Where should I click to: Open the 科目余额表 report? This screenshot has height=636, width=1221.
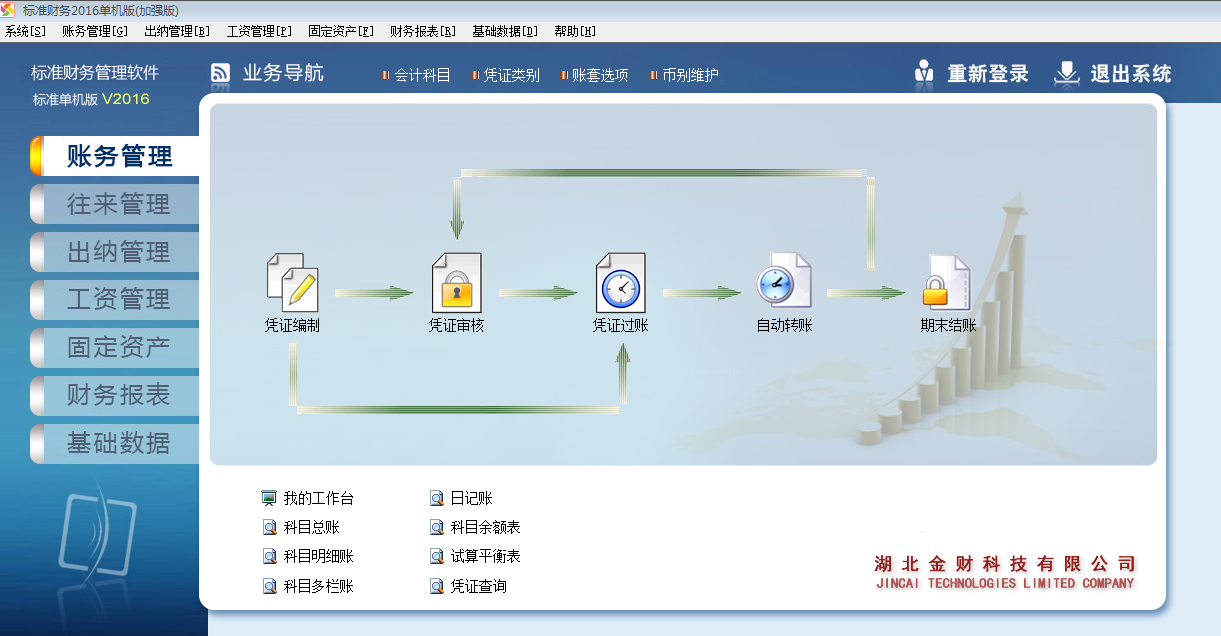click(485, 527)
